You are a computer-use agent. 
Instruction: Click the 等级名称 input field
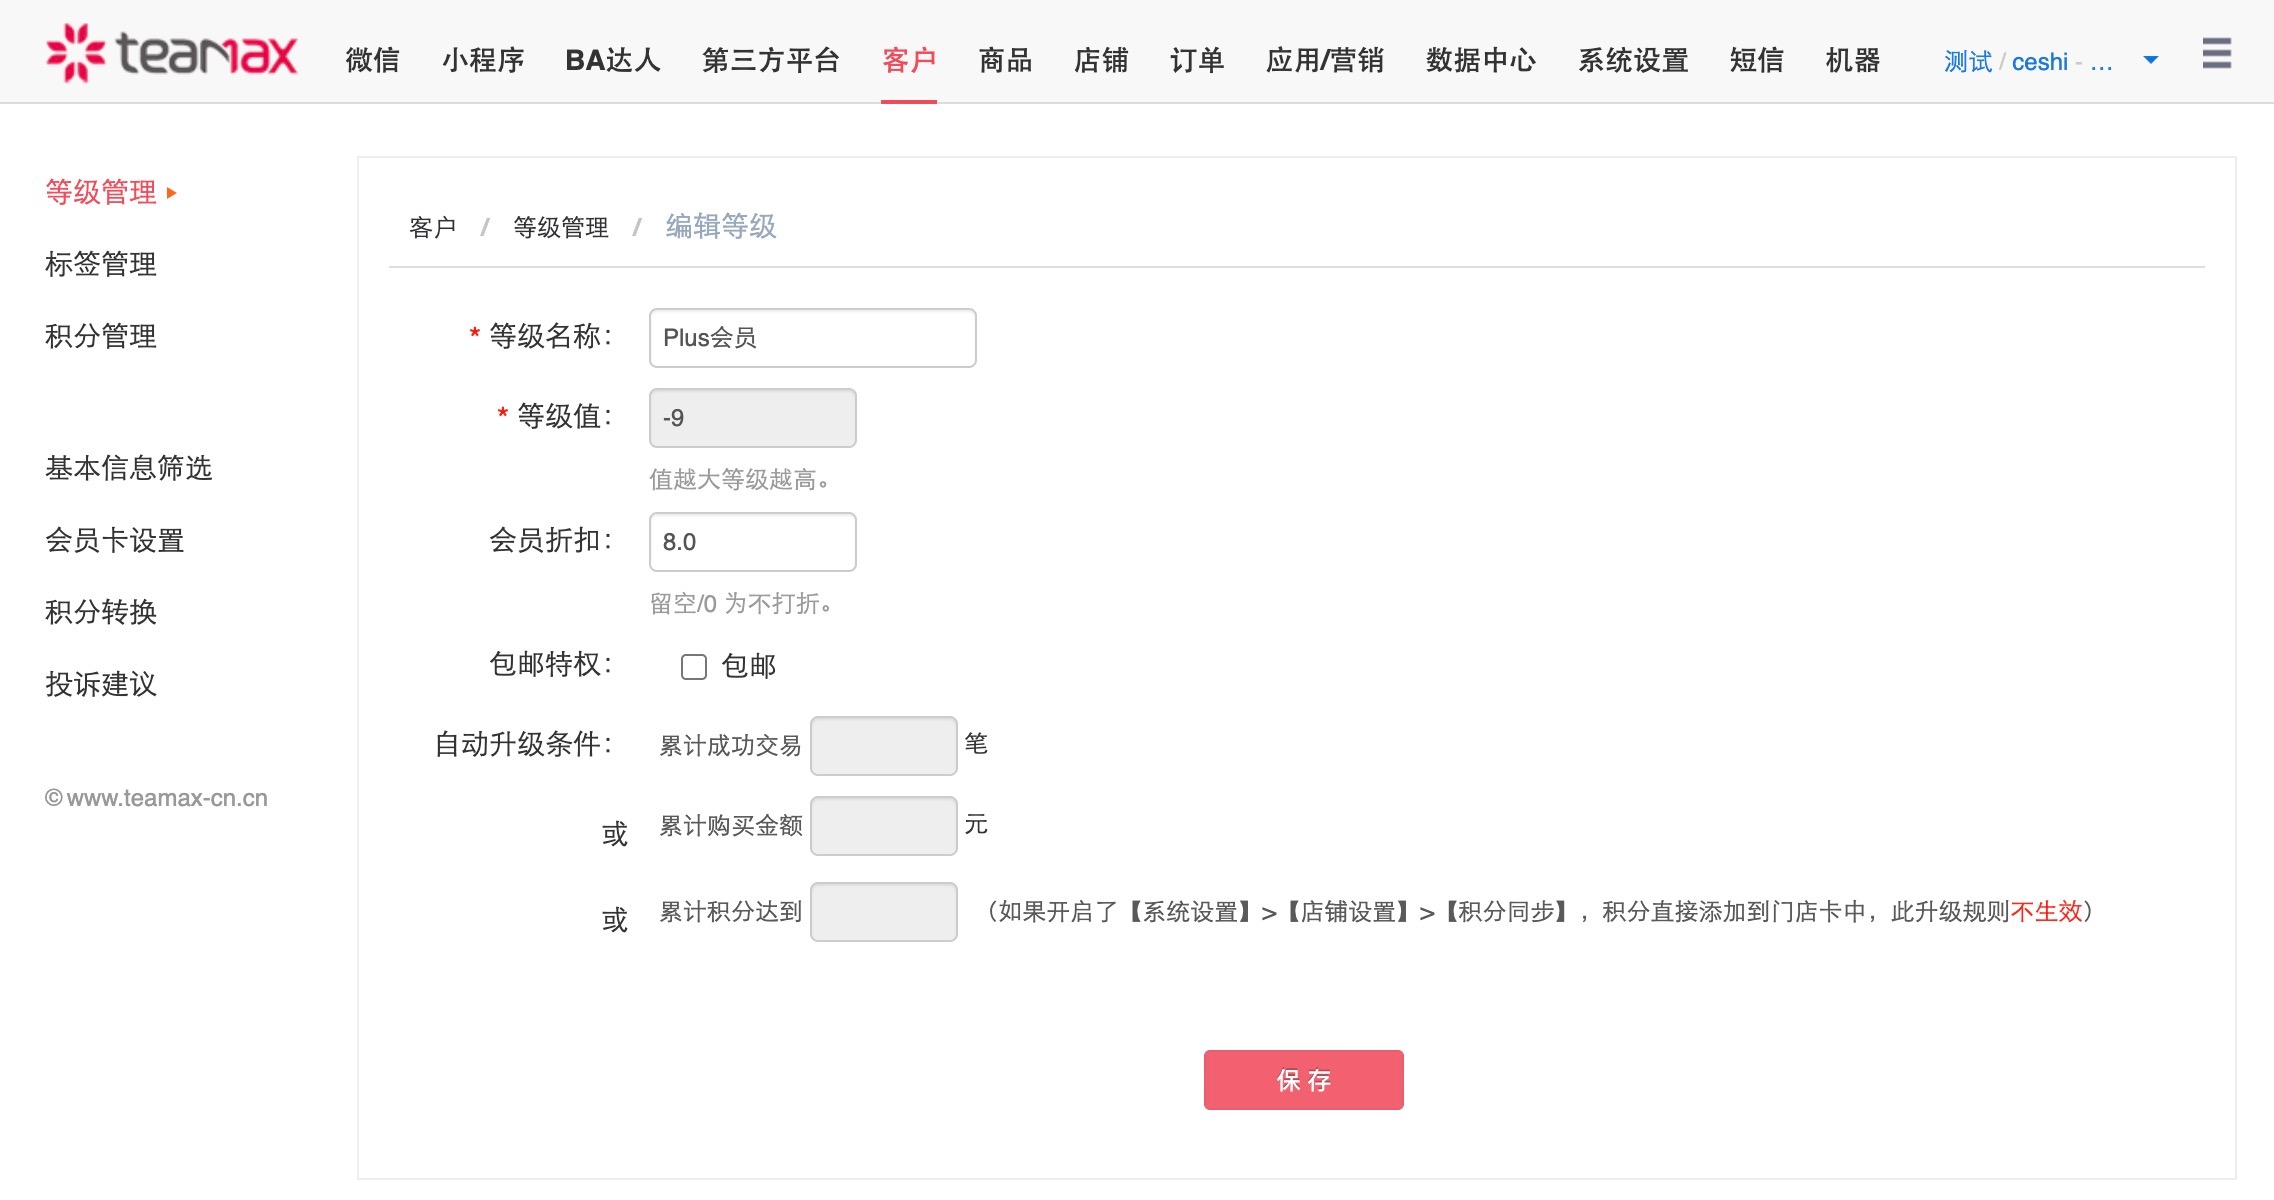click(x=812, y=338)
